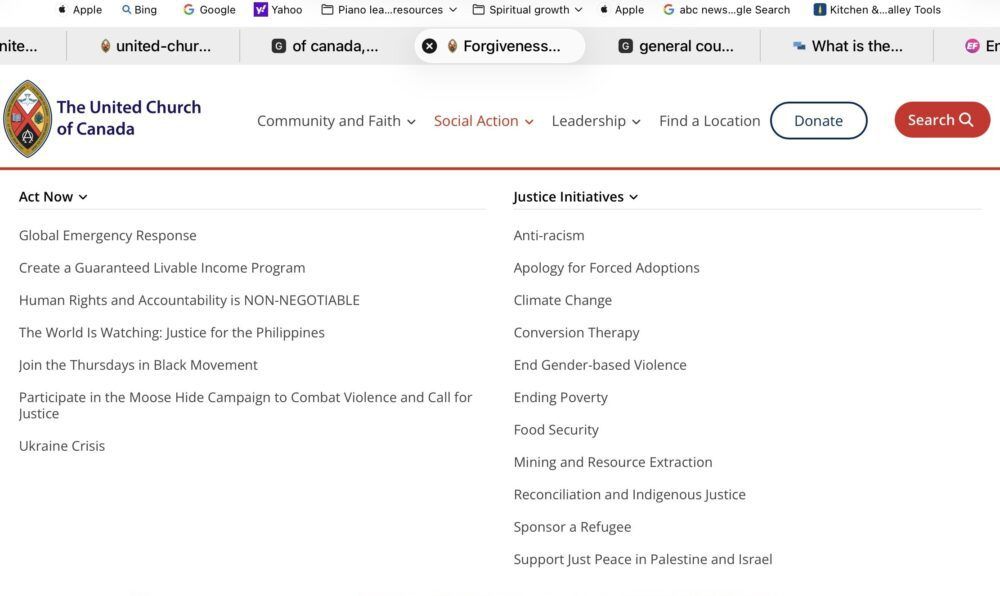
Task: Toggle the Justice Initiatives section heading
Action: (x=575, y=197)
